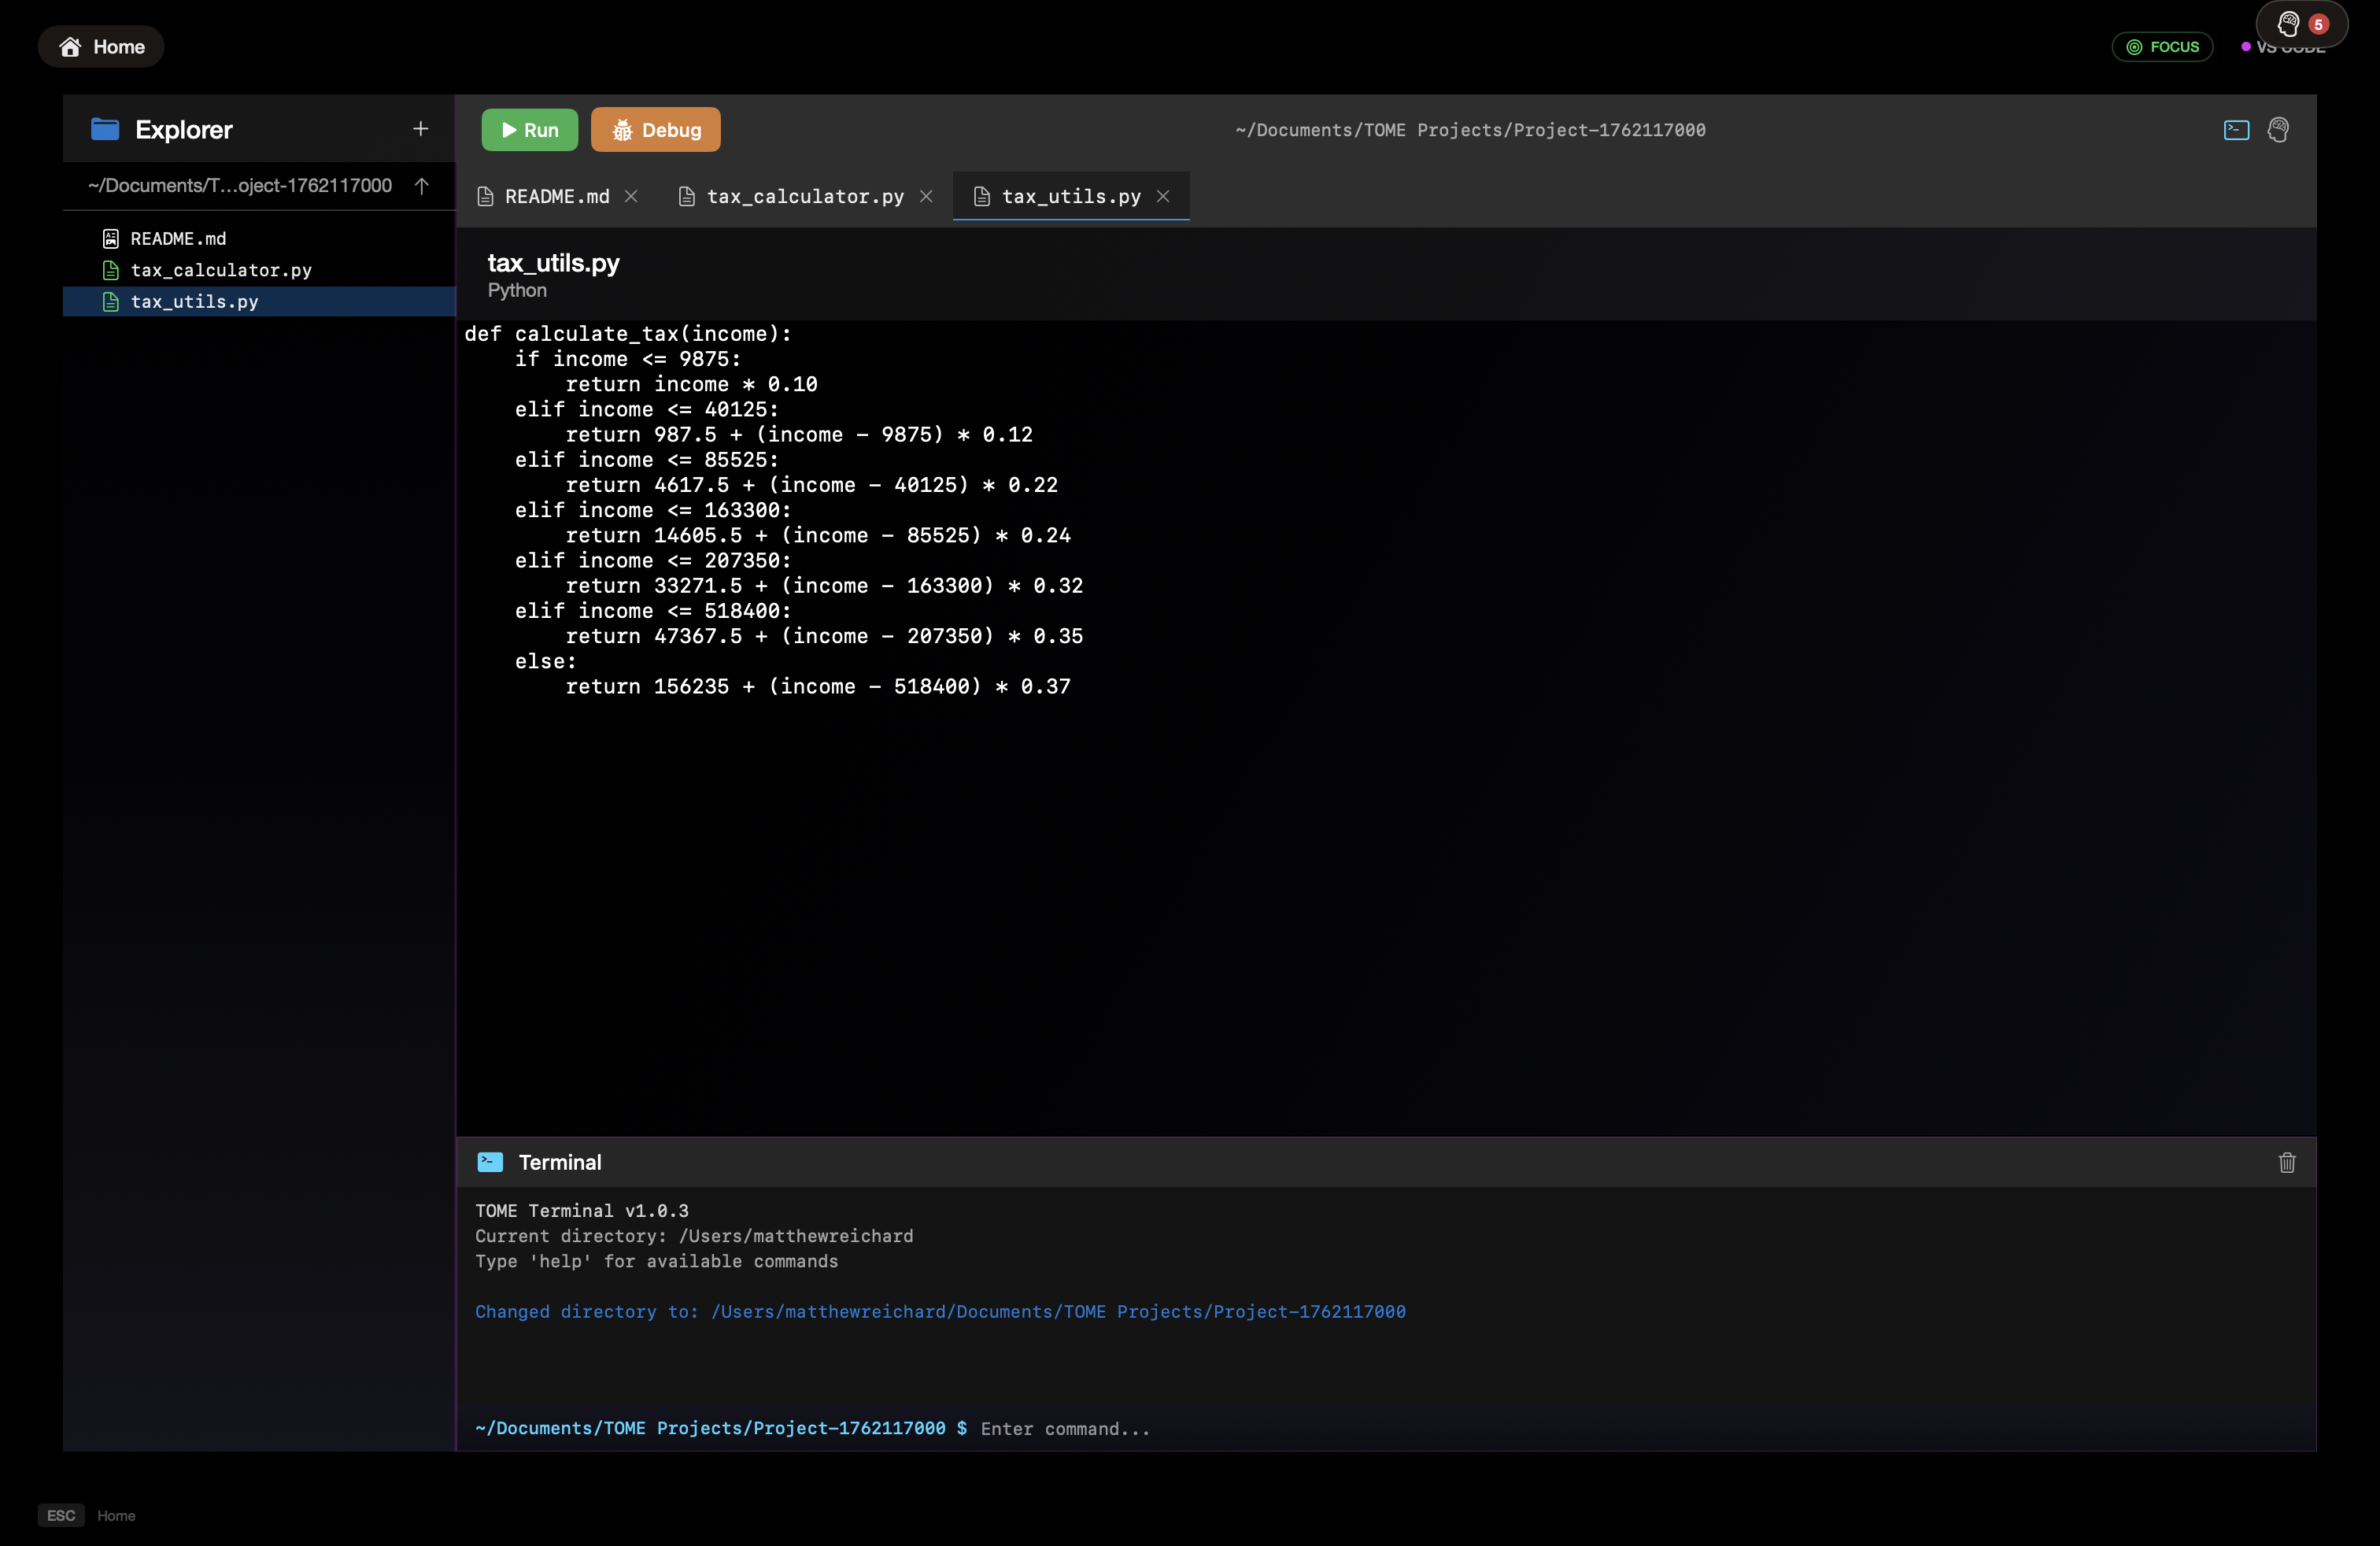Open the AI brain assistant icon in the editor toolbar
The width and height of the screenshot is (2380, 1546).
tap(2278, 130)
